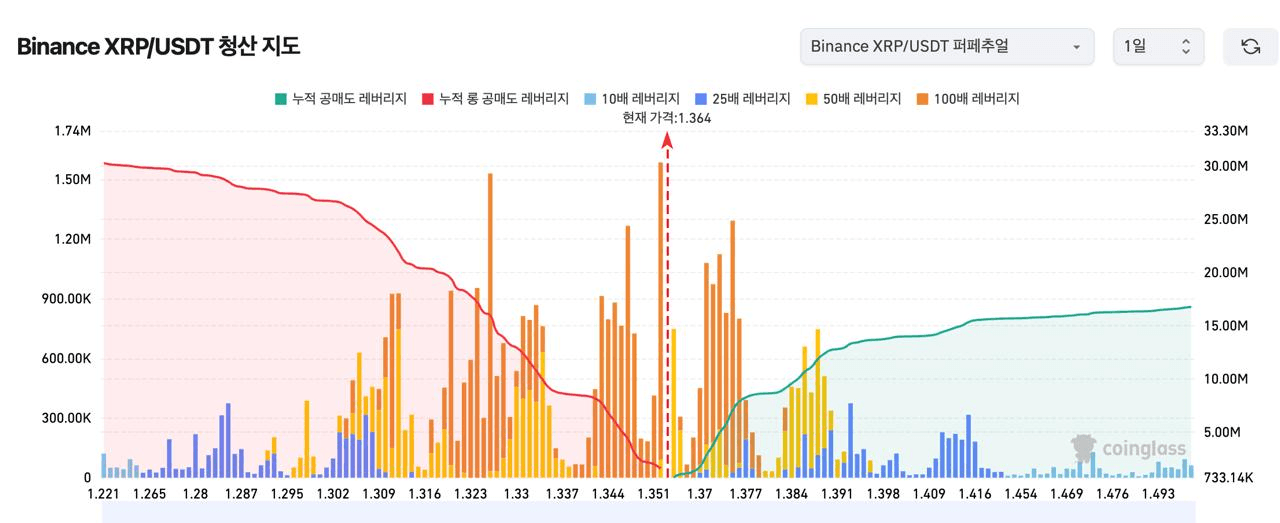Click the 1.476 x-axis label
The width and height of the screenshot is (1280, 523).
coord(1113,494)
